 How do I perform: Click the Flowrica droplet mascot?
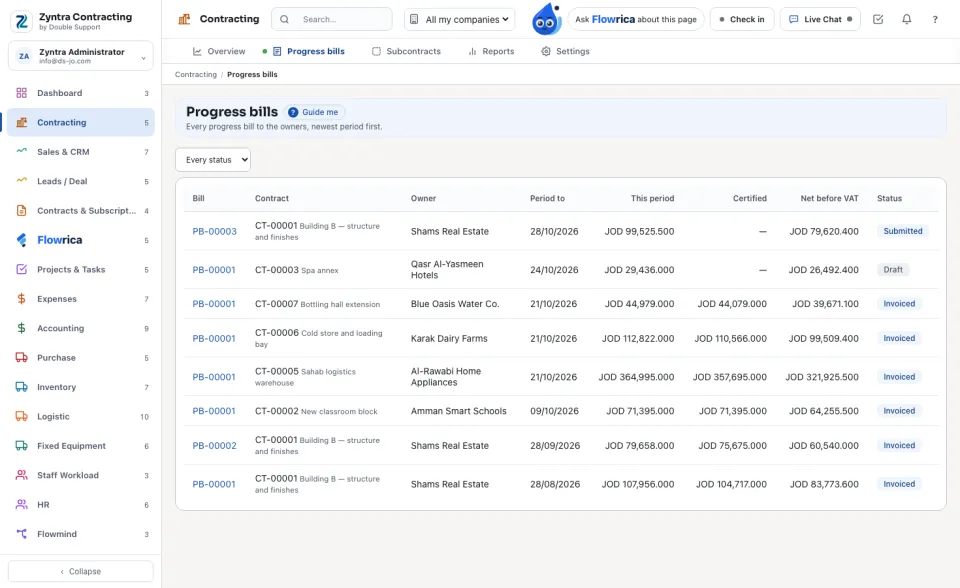[x=546, y=19]
